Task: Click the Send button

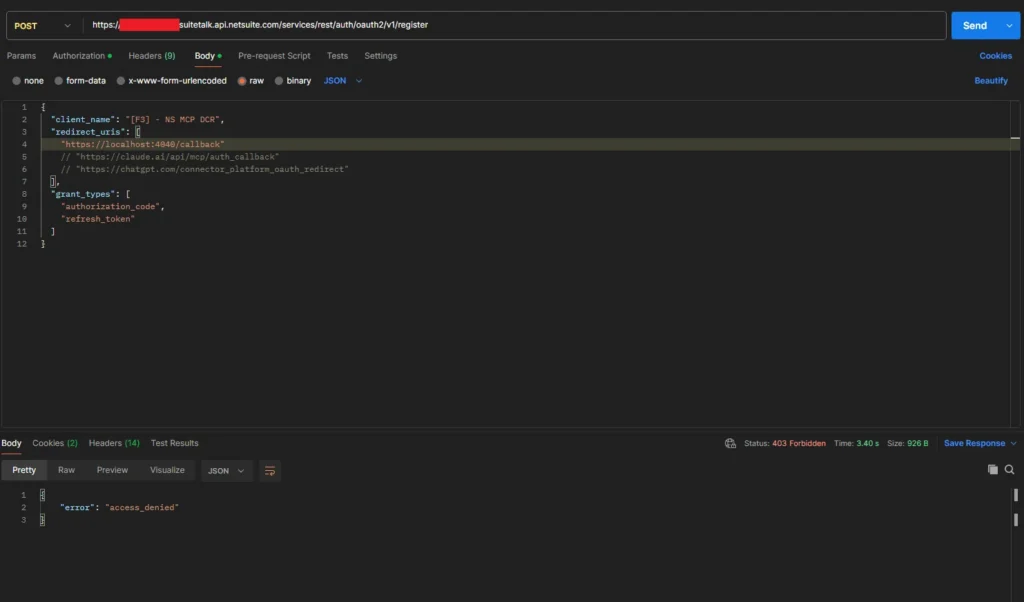Action: click(x=974, y=26)
